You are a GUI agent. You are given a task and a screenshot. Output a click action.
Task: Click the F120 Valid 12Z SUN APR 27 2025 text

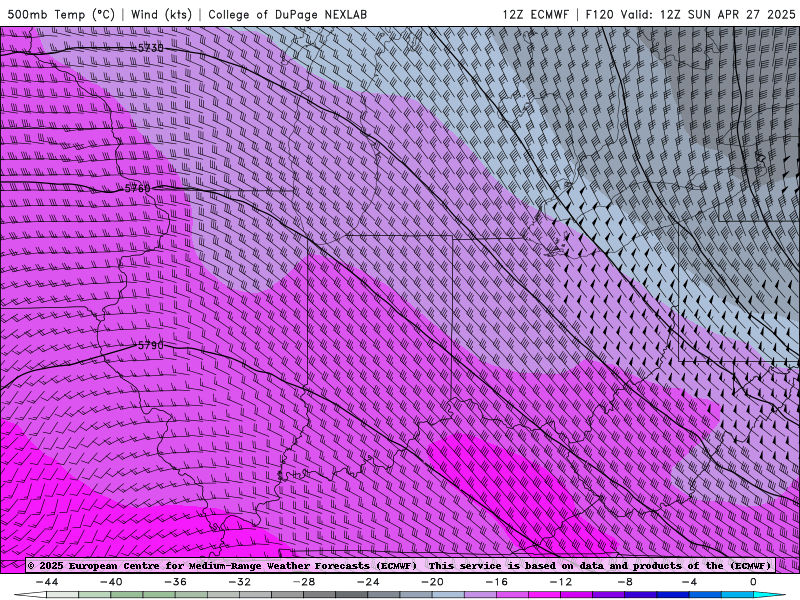690,14
